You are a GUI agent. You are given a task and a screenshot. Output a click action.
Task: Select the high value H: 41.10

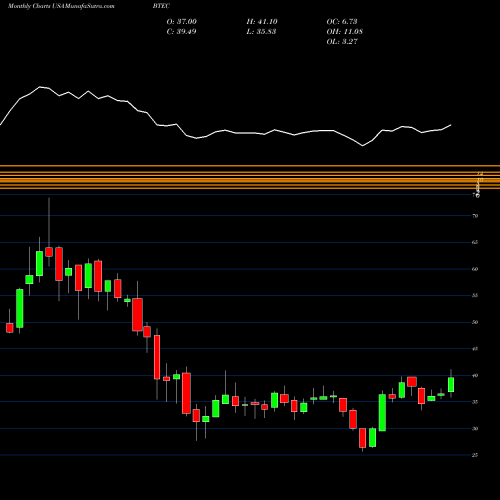262,21
